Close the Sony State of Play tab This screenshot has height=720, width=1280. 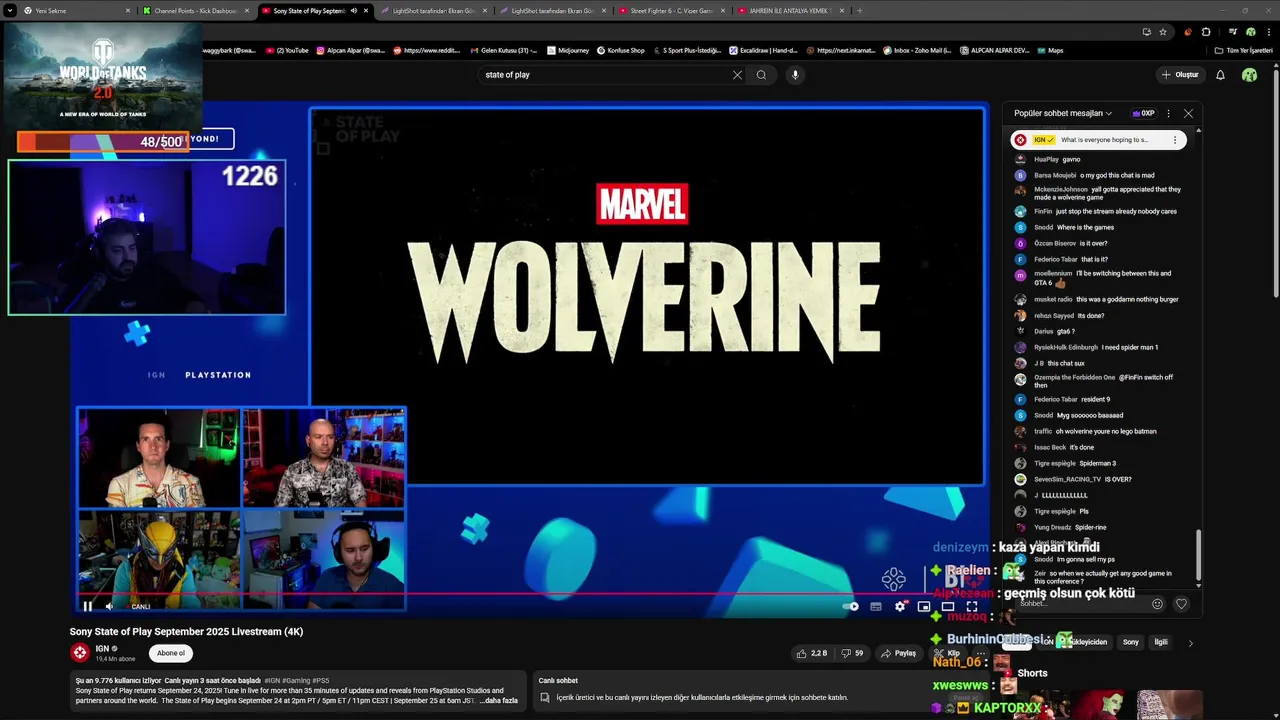[366, 11]
